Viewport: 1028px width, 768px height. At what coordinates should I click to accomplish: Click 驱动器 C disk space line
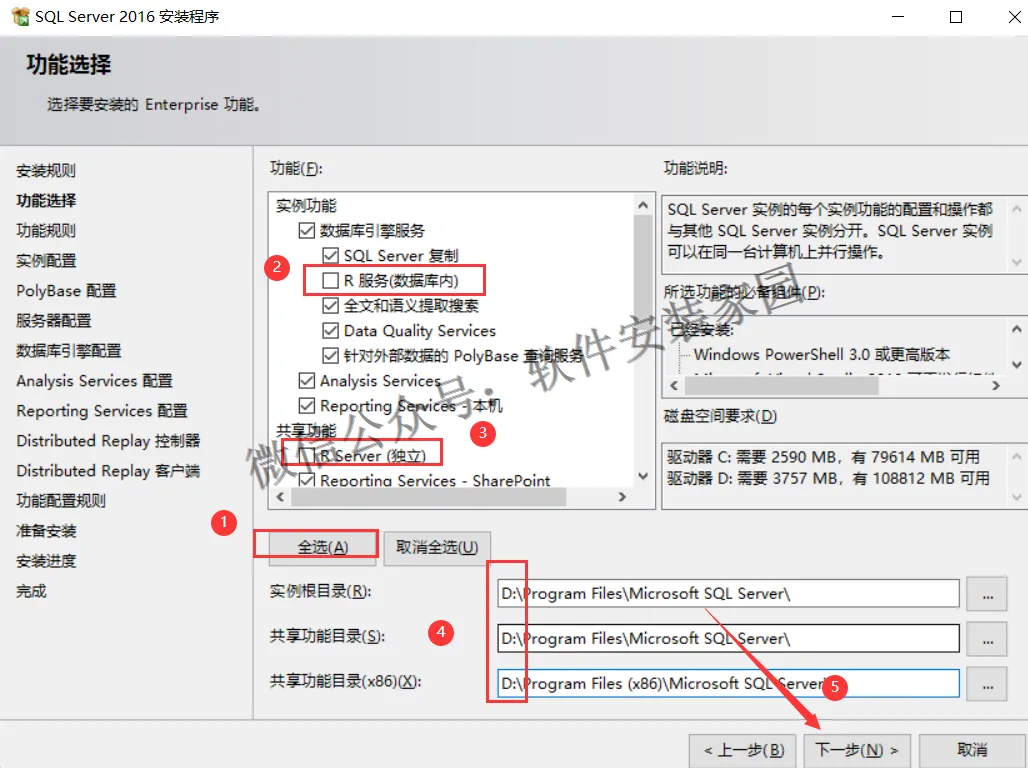click(x=823, y=457)
